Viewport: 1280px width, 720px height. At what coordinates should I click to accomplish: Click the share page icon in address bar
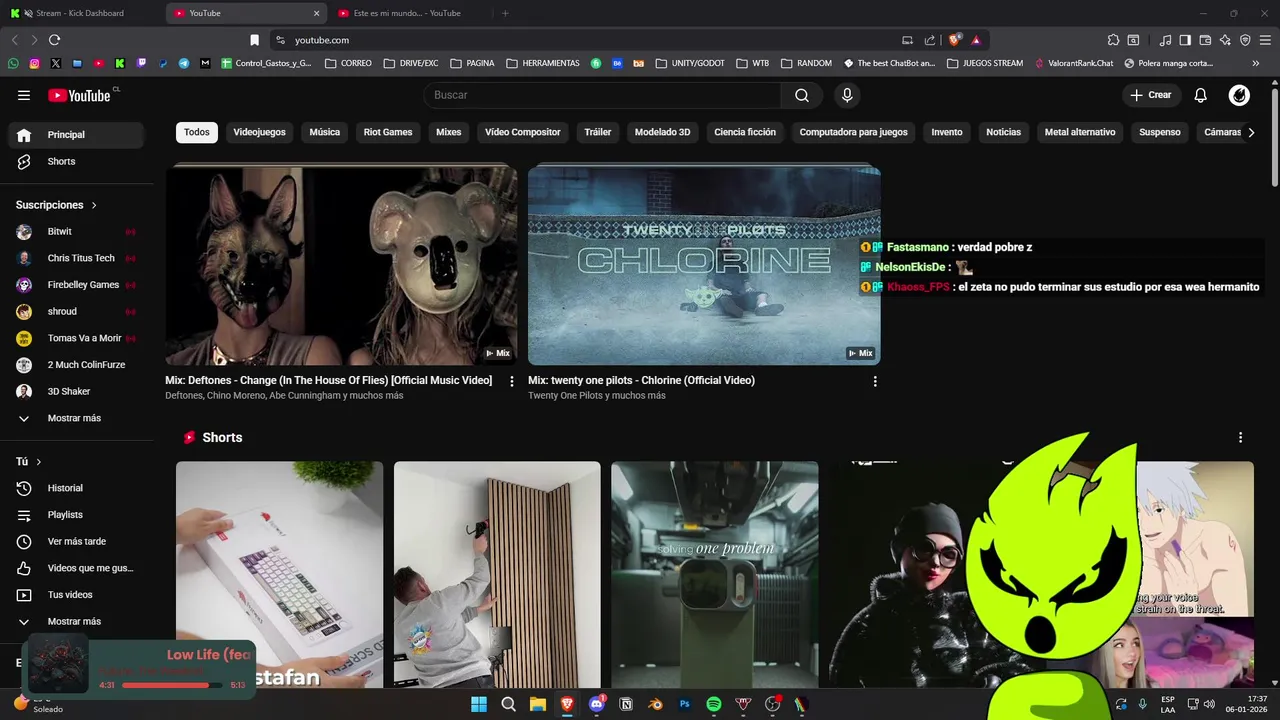click(x=930, y=40)
